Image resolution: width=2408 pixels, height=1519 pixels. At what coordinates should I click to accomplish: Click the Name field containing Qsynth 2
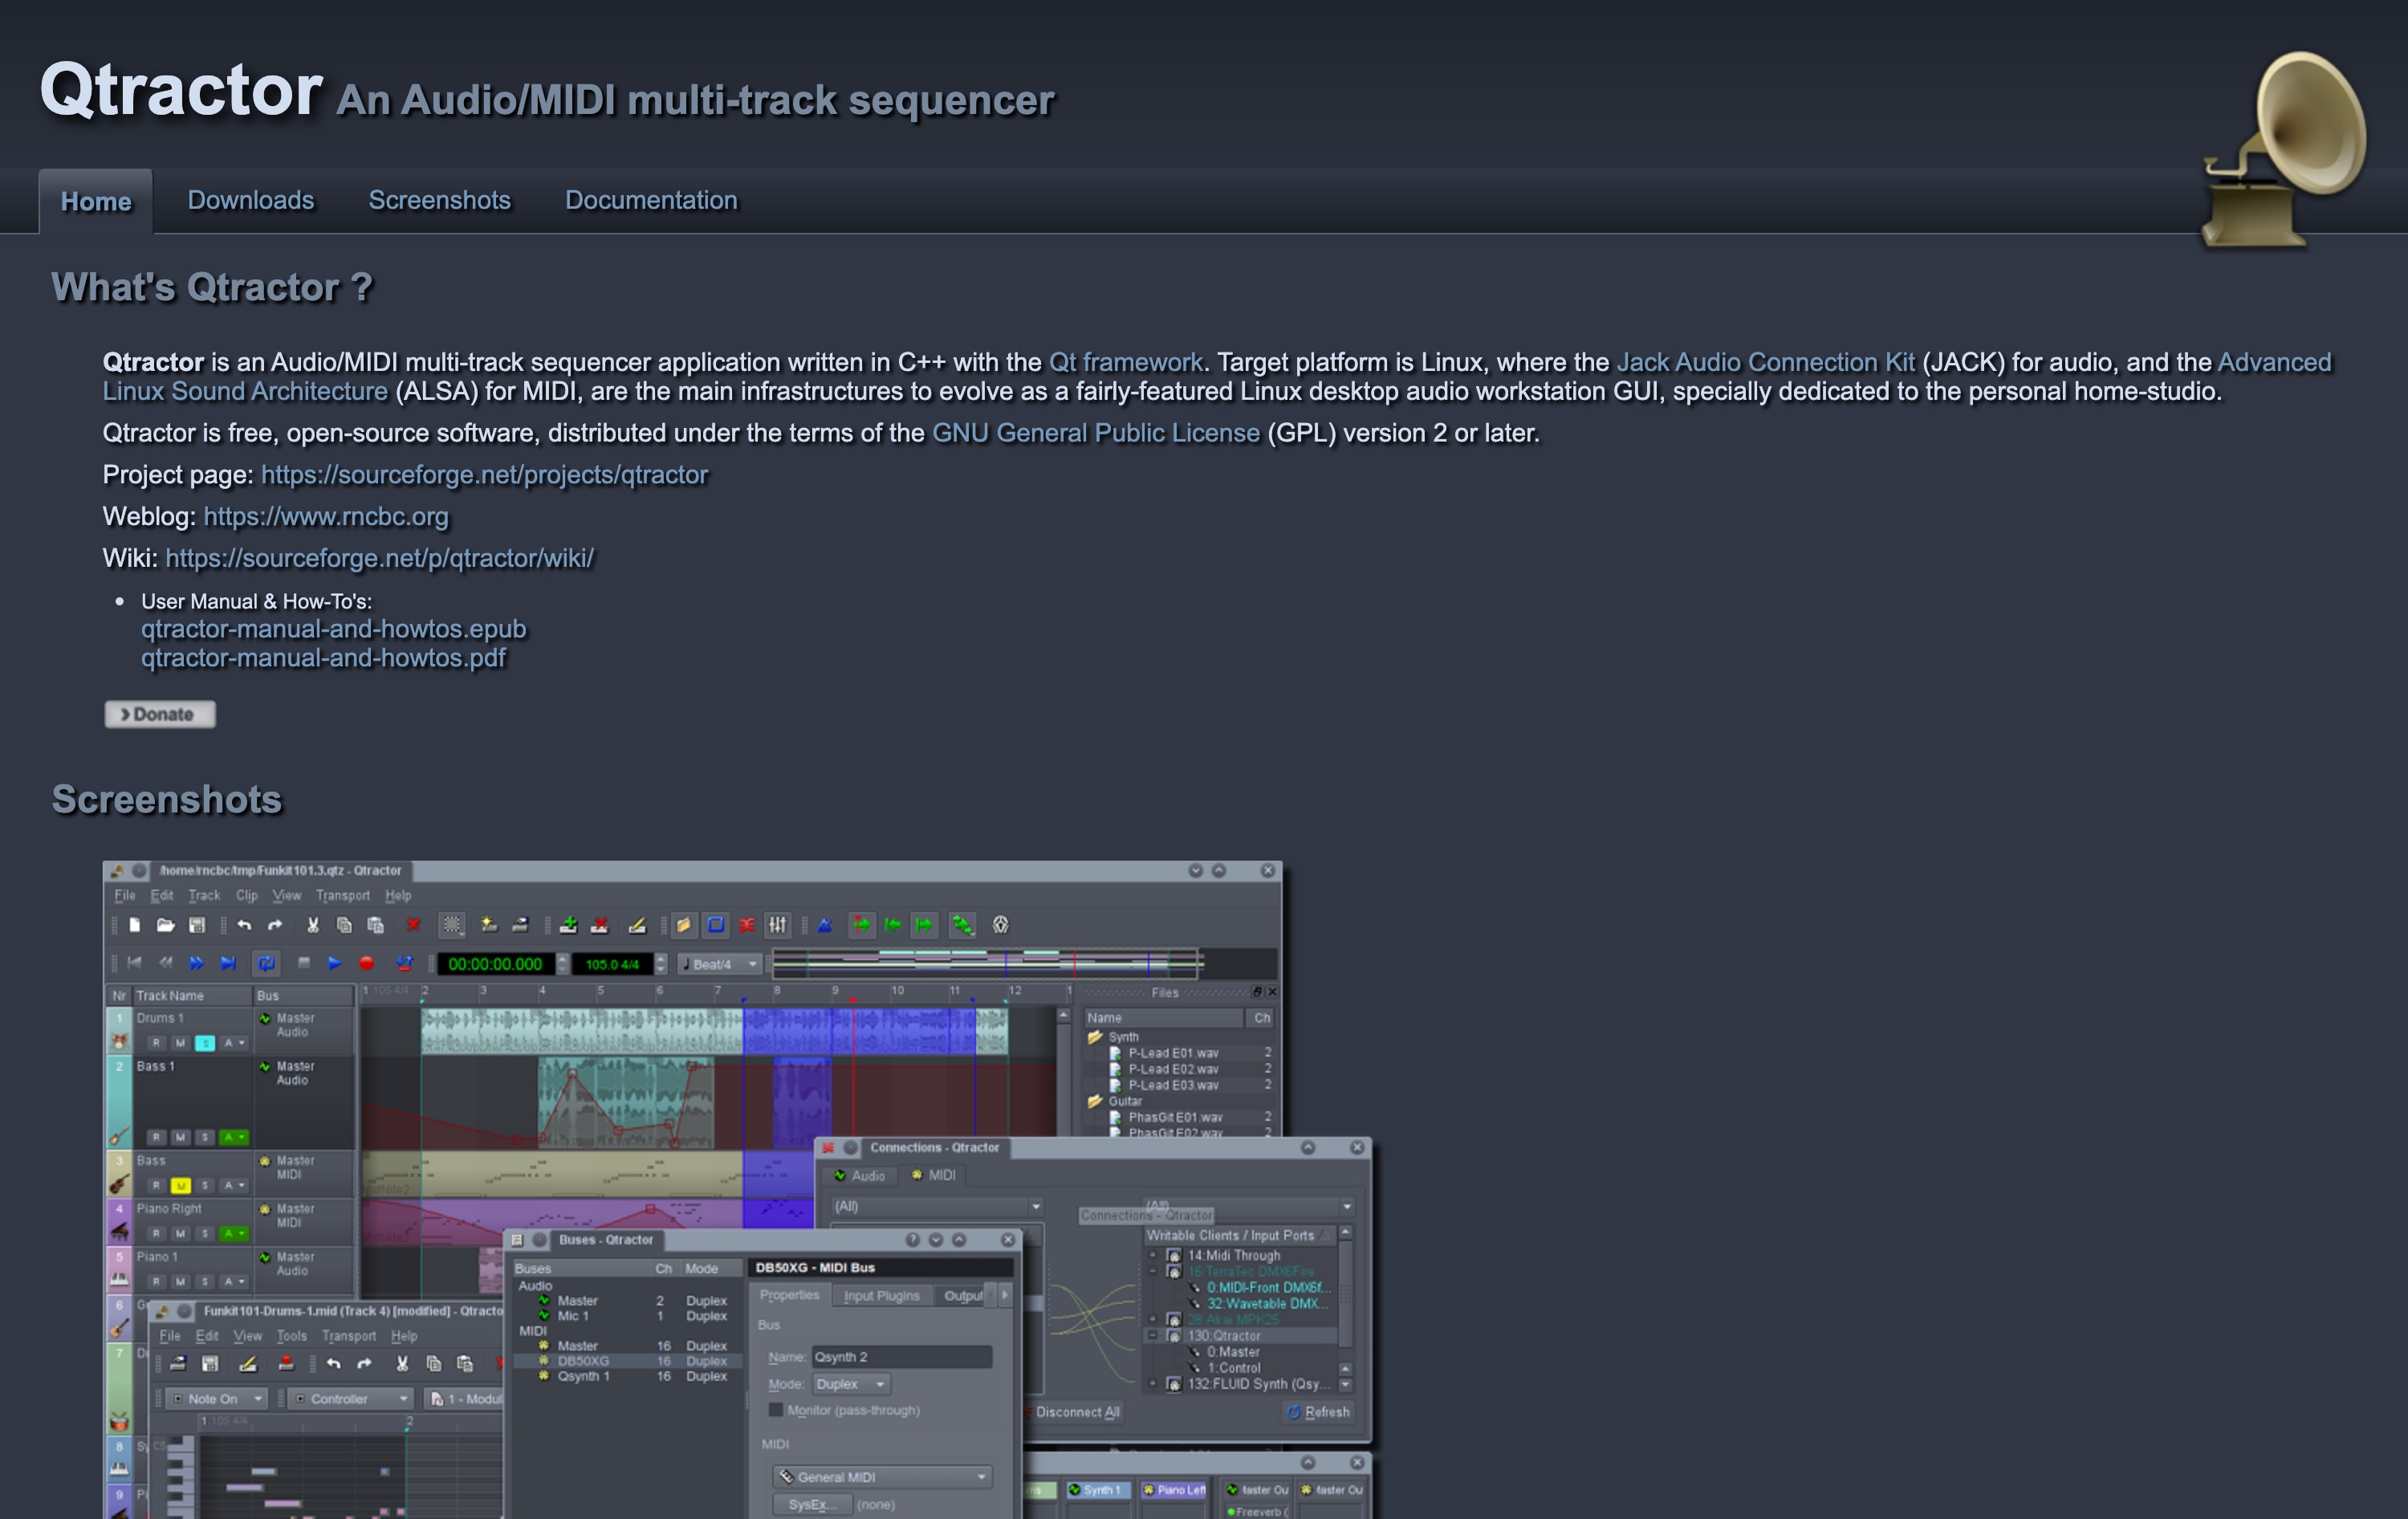901,1357
